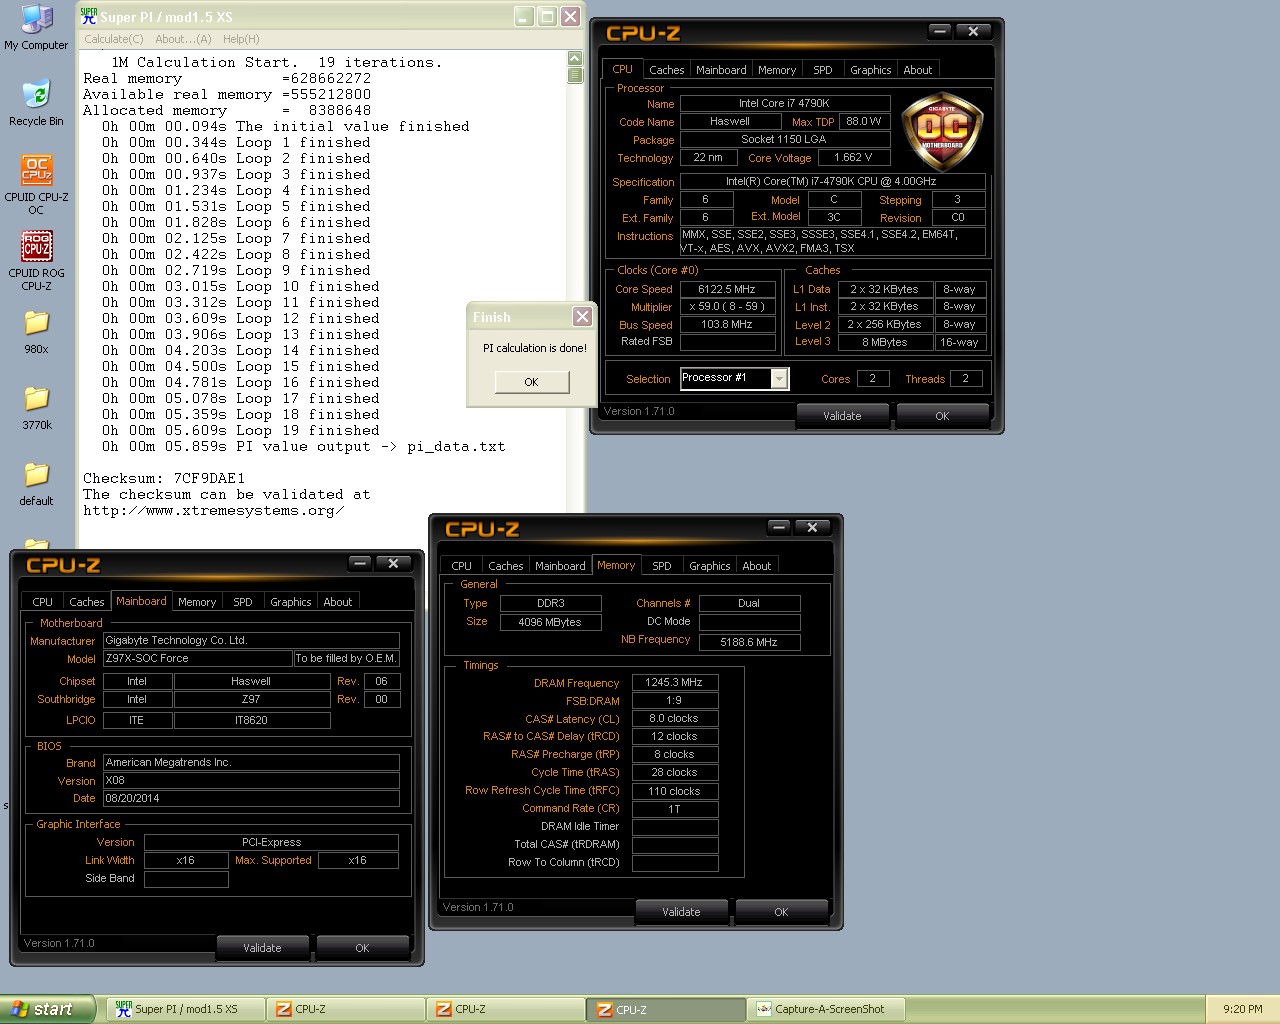1280x1024 pixels.
Task: Select Mainboard tab in CPU window
Action: [x=721, y=70]
